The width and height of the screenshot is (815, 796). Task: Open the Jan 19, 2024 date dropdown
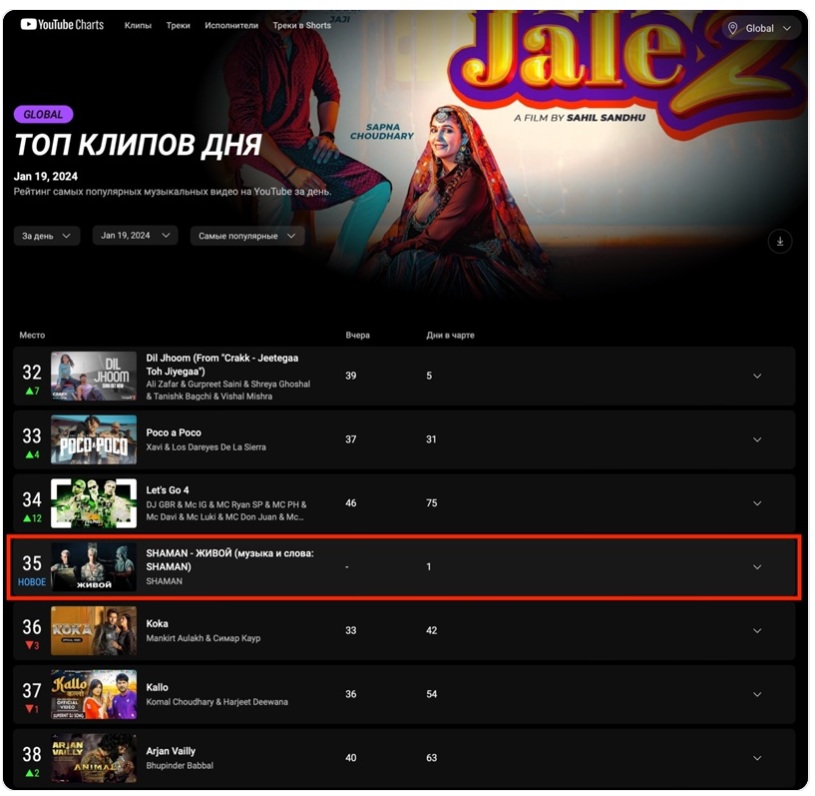pyautogui.click(x=135, y=236)
